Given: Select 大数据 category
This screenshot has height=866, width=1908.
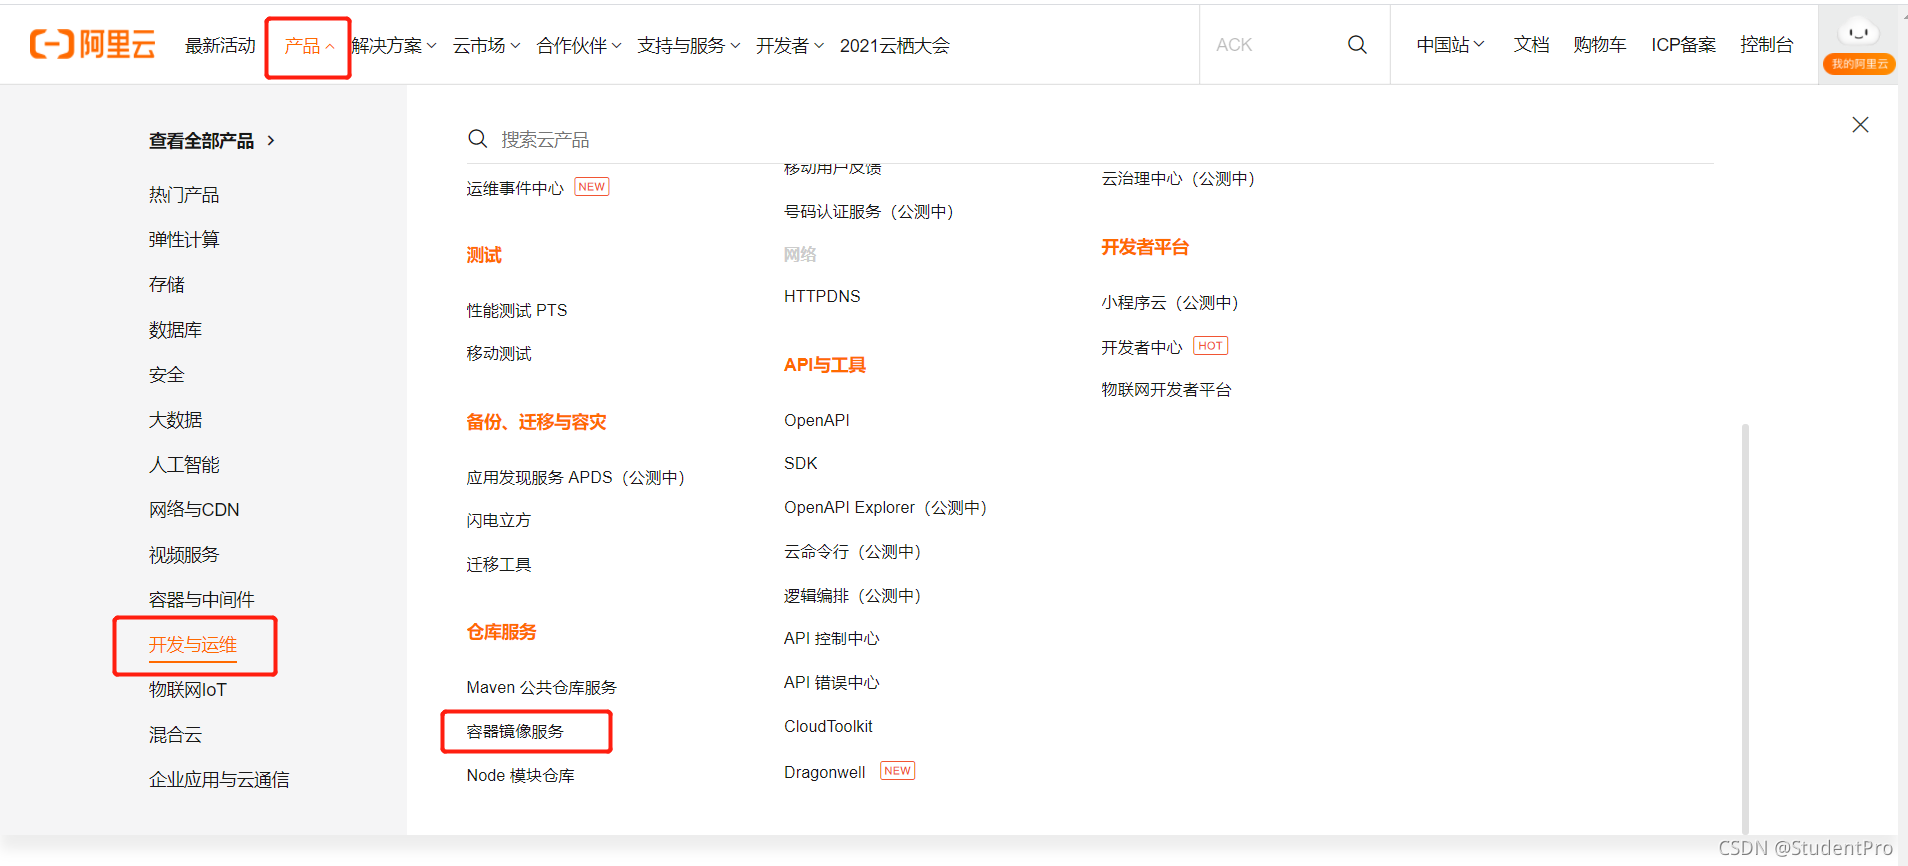Looking at the screenshot, I should 175,420.
